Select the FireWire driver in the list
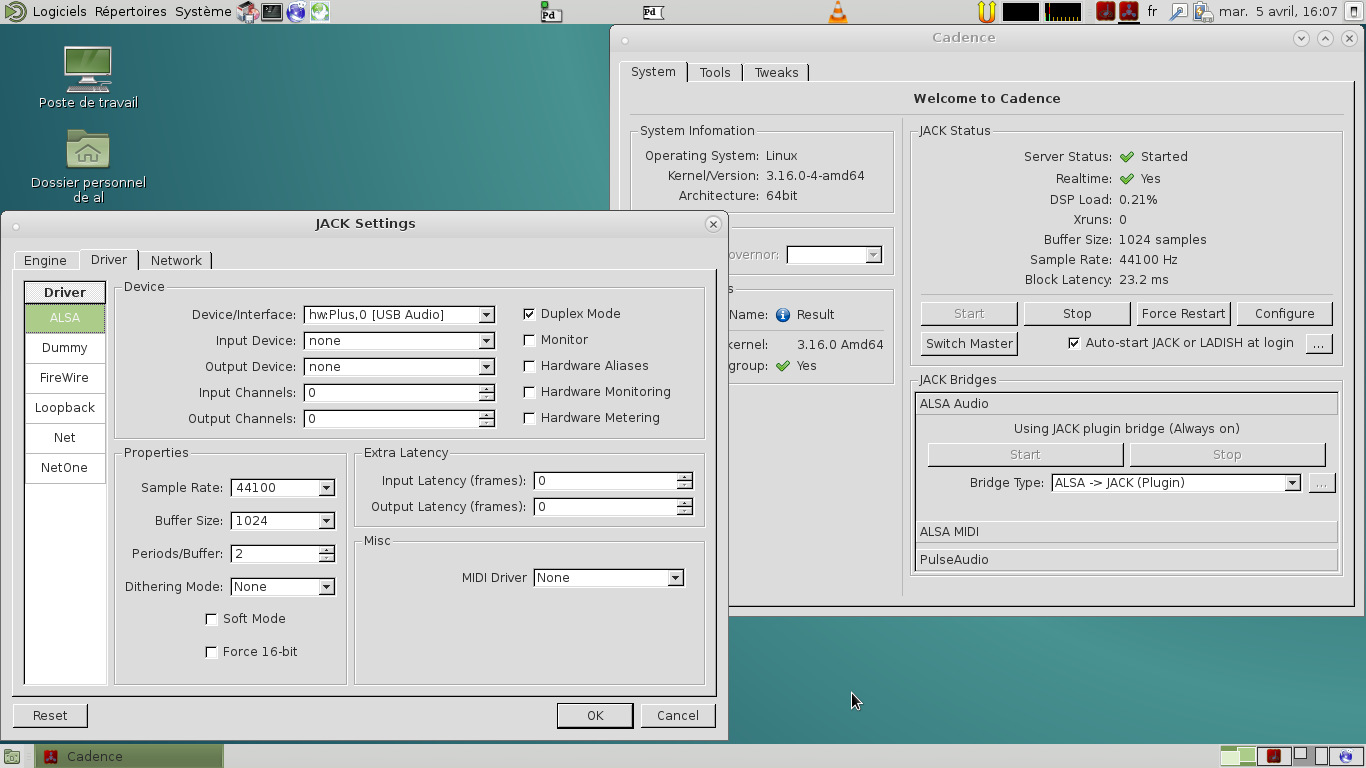 click(65, 378)
